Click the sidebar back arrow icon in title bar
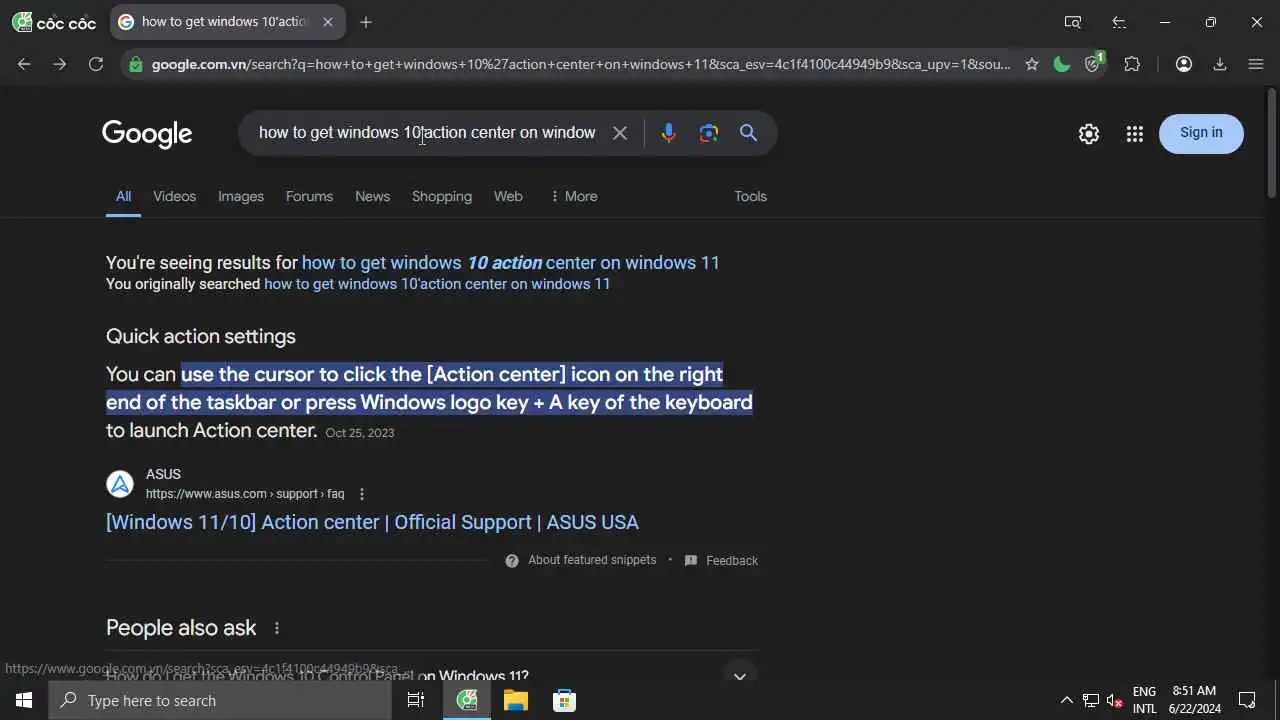 (1119, 22)
